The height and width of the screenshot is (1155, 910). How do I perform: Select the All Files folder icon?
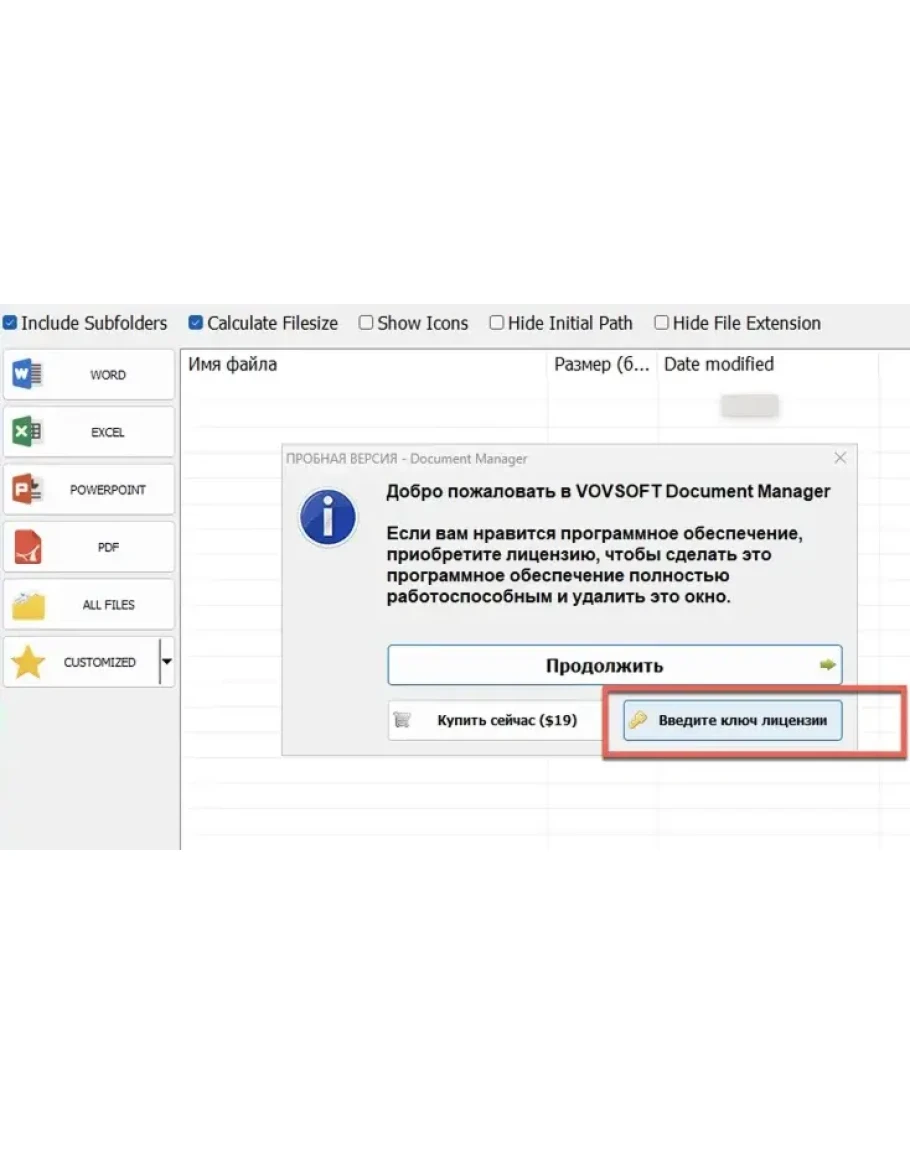point(27,605)
